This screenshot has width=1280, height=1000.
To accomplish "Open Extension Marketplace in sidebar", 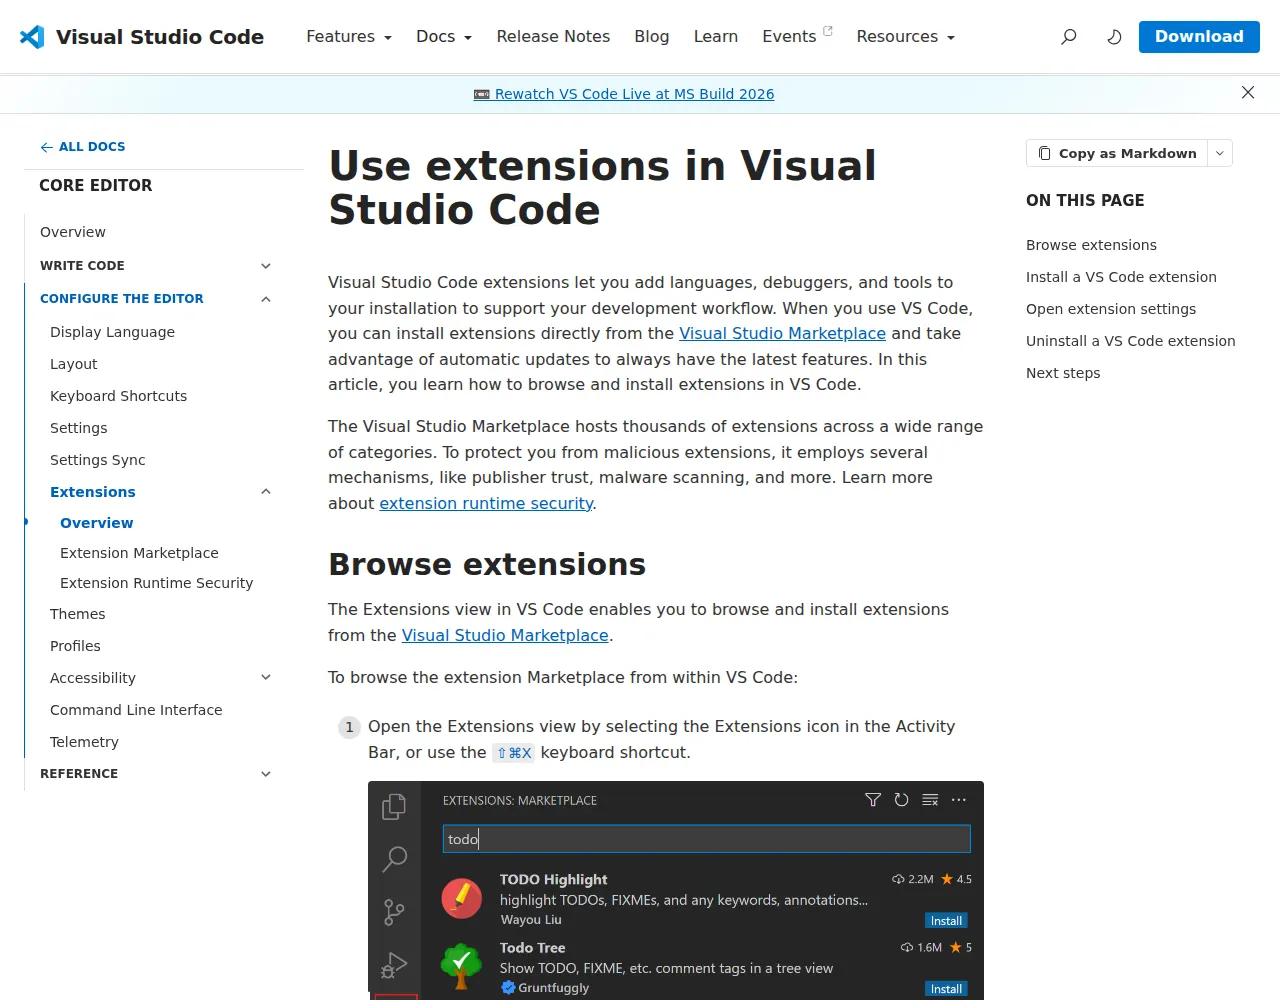I will [139, 553].
